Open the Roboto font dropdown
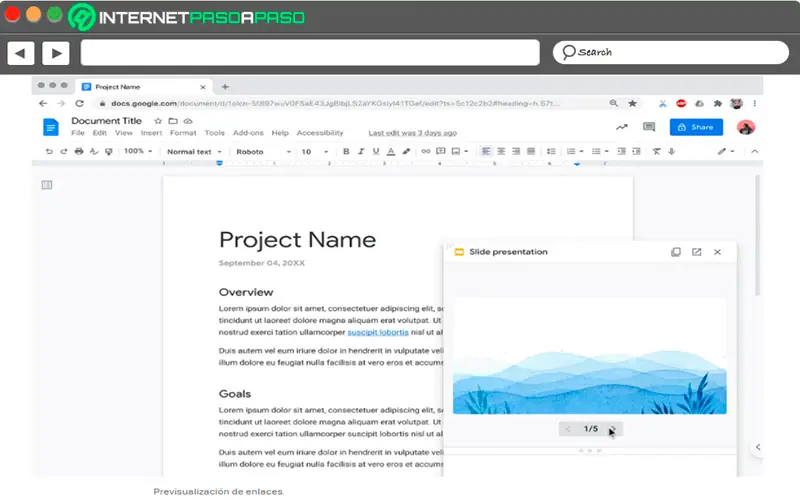Viewport: 800px width, 500px height. 263,152
